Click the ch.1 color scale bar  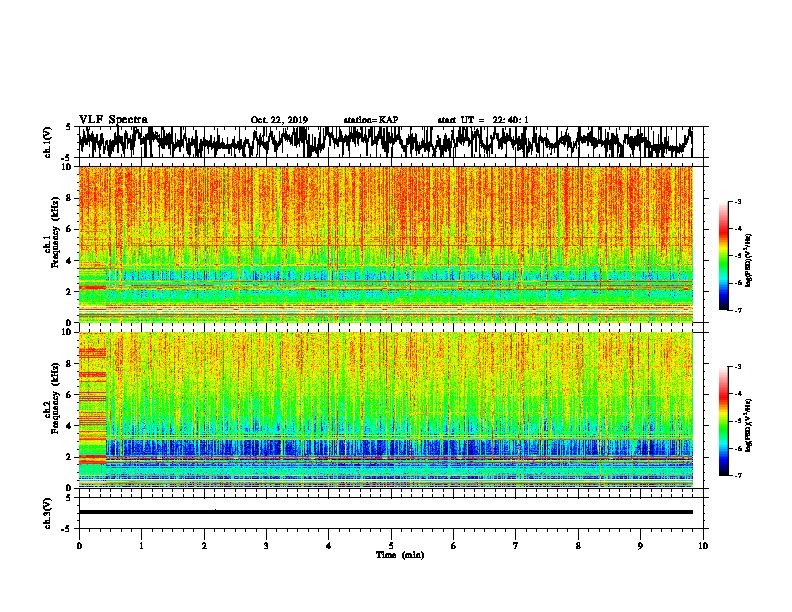(x=723, y=256)
